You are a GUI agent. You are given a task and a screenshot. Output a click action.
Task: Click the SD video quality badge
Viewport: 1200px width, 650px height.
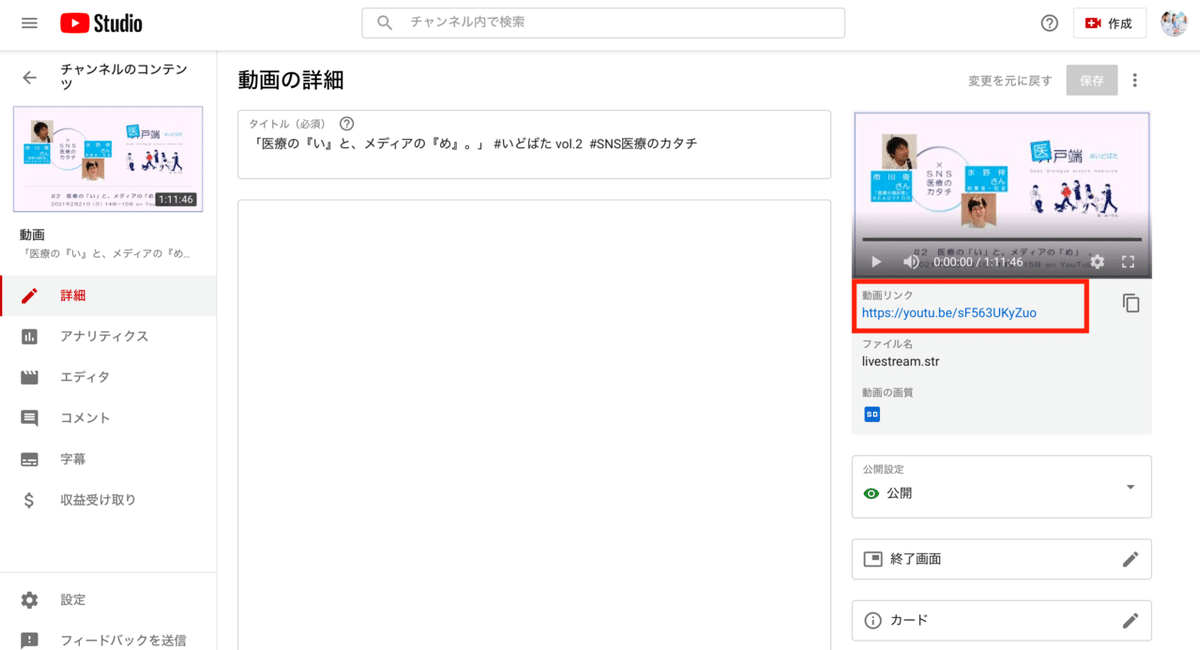tap(872, 414)
